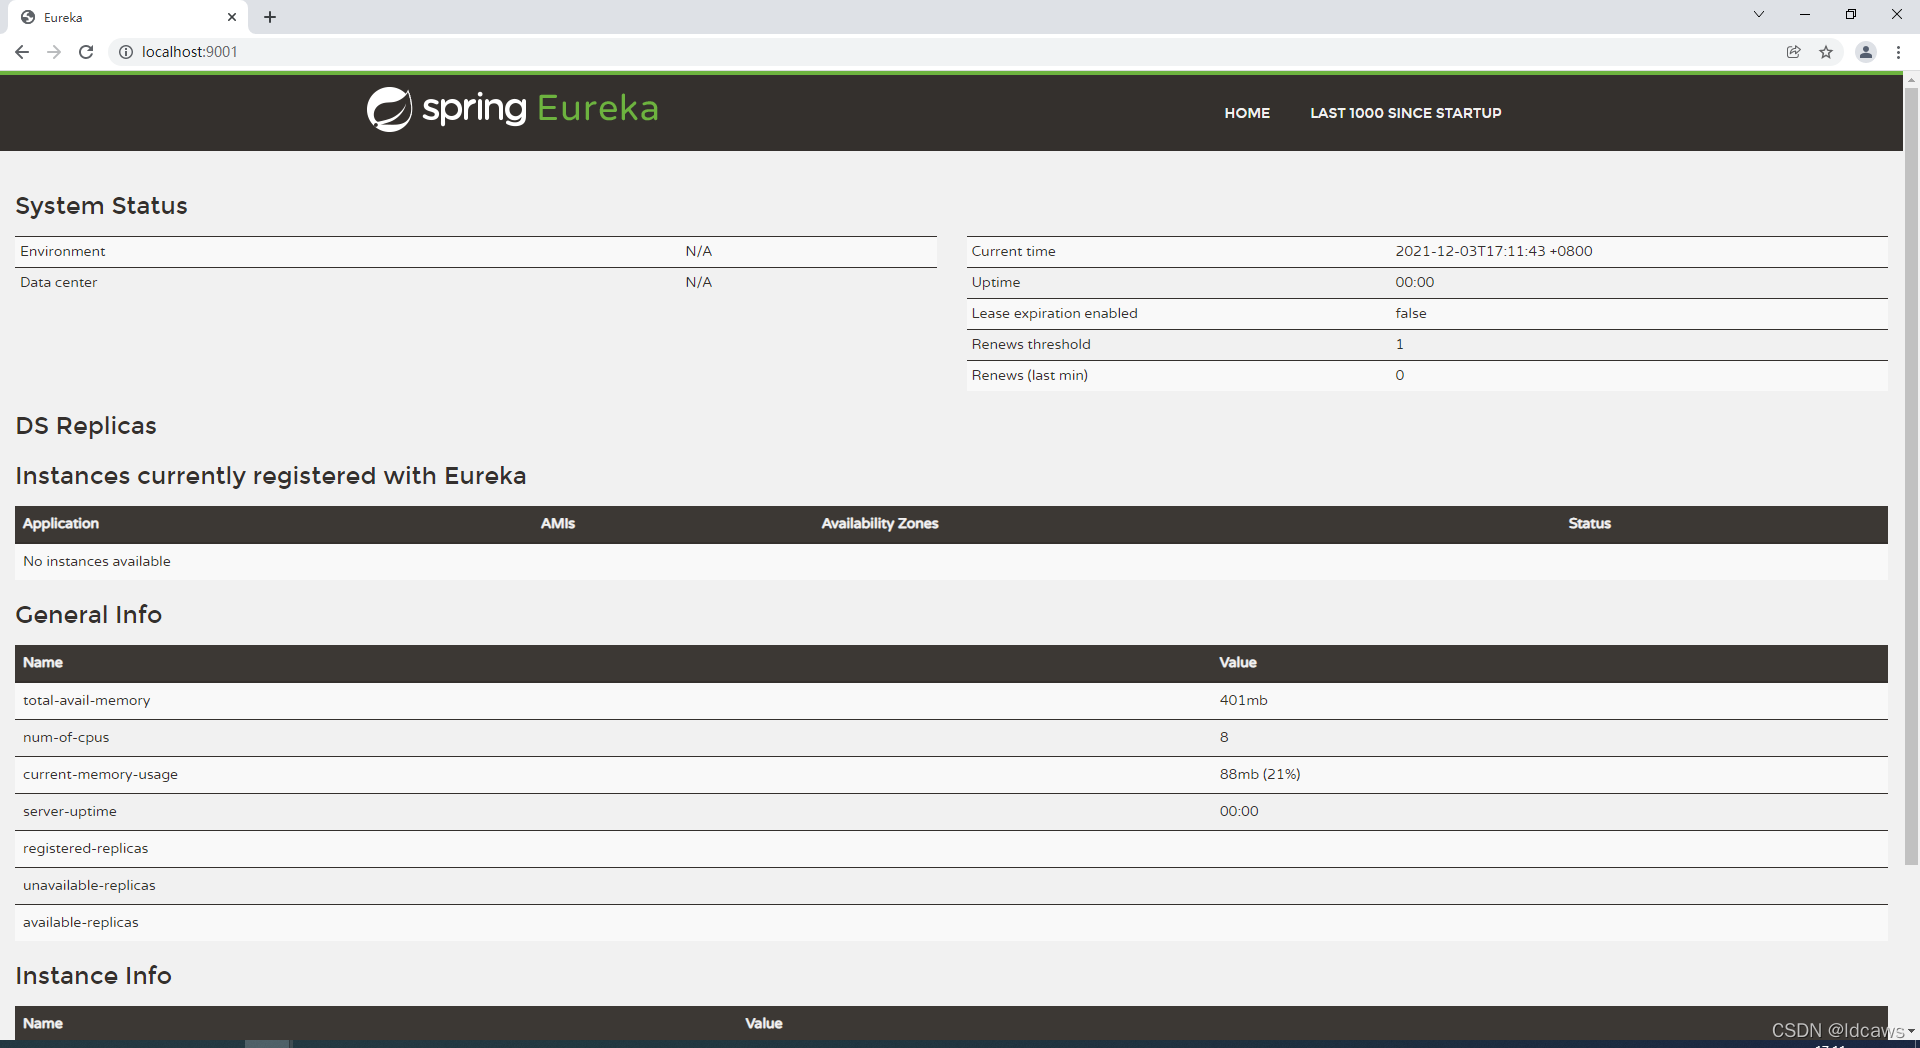Click scrollbar up arrow
Screen dimensions: 1920x1048
1911,78
